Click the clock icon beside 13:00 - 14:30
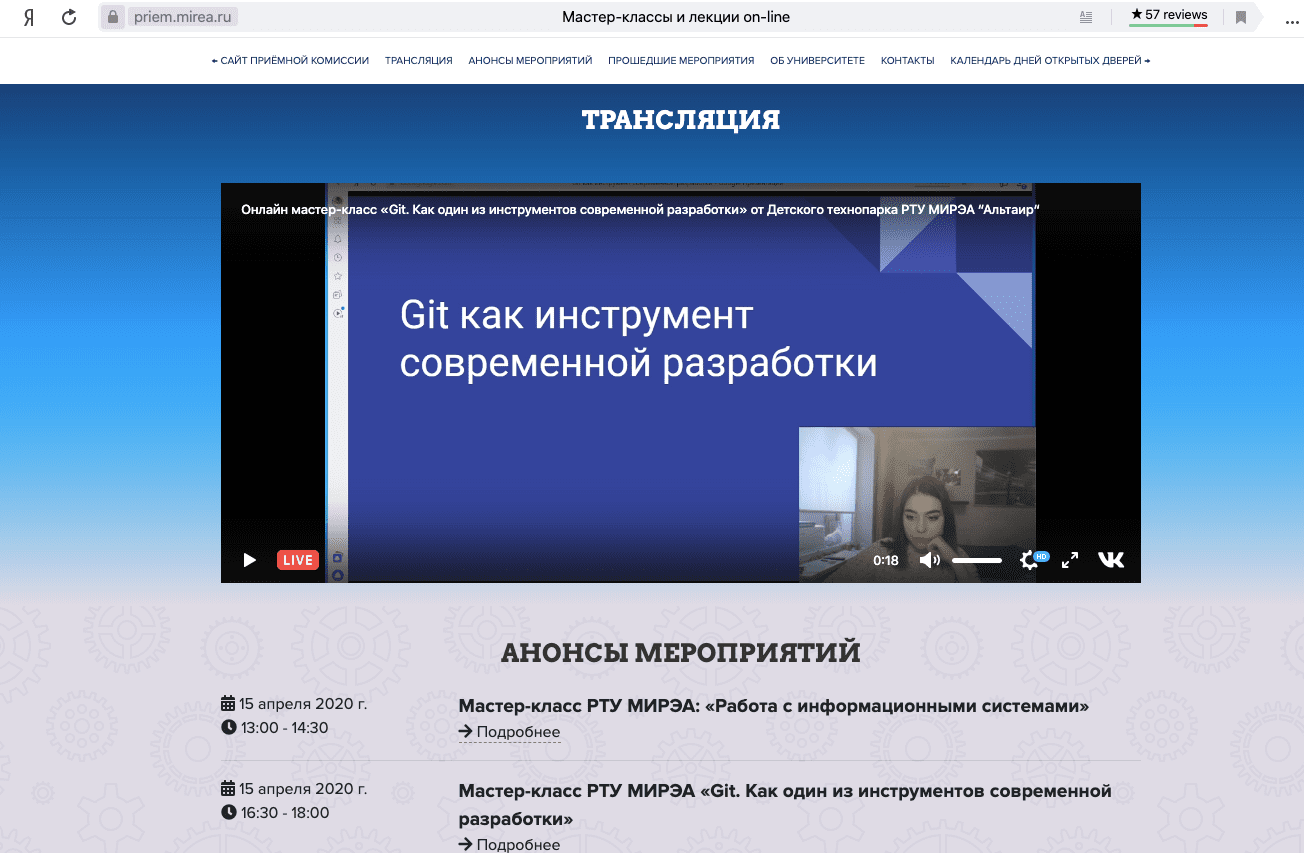This screenshot has width=1304, height=853. point(228,727)
